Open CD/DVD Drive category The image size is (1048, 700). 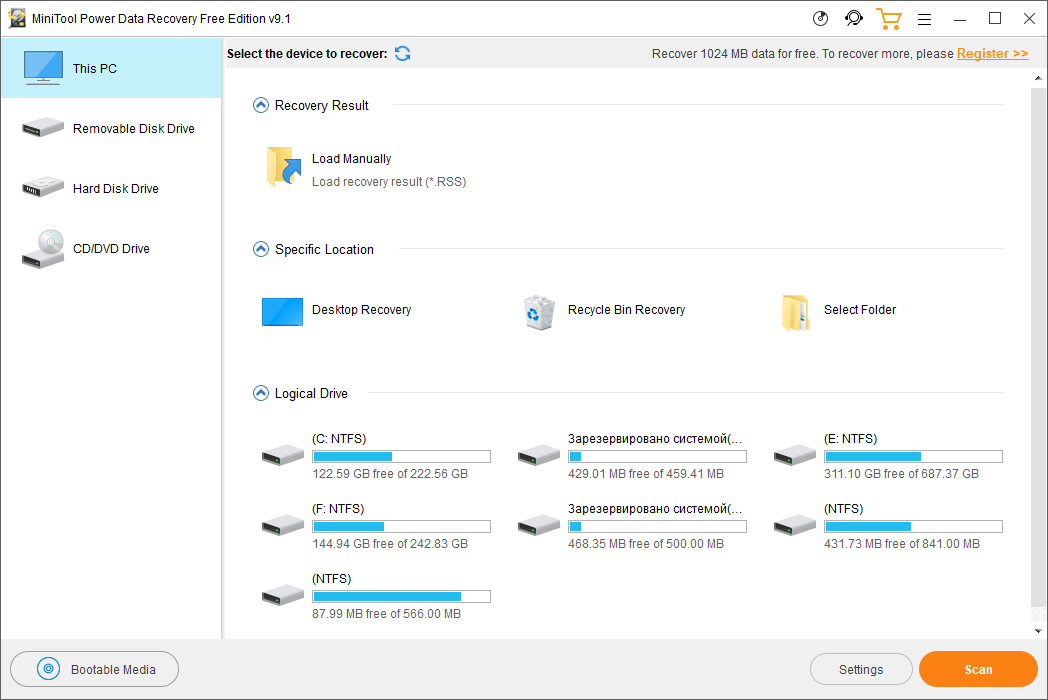coord(111,249)
